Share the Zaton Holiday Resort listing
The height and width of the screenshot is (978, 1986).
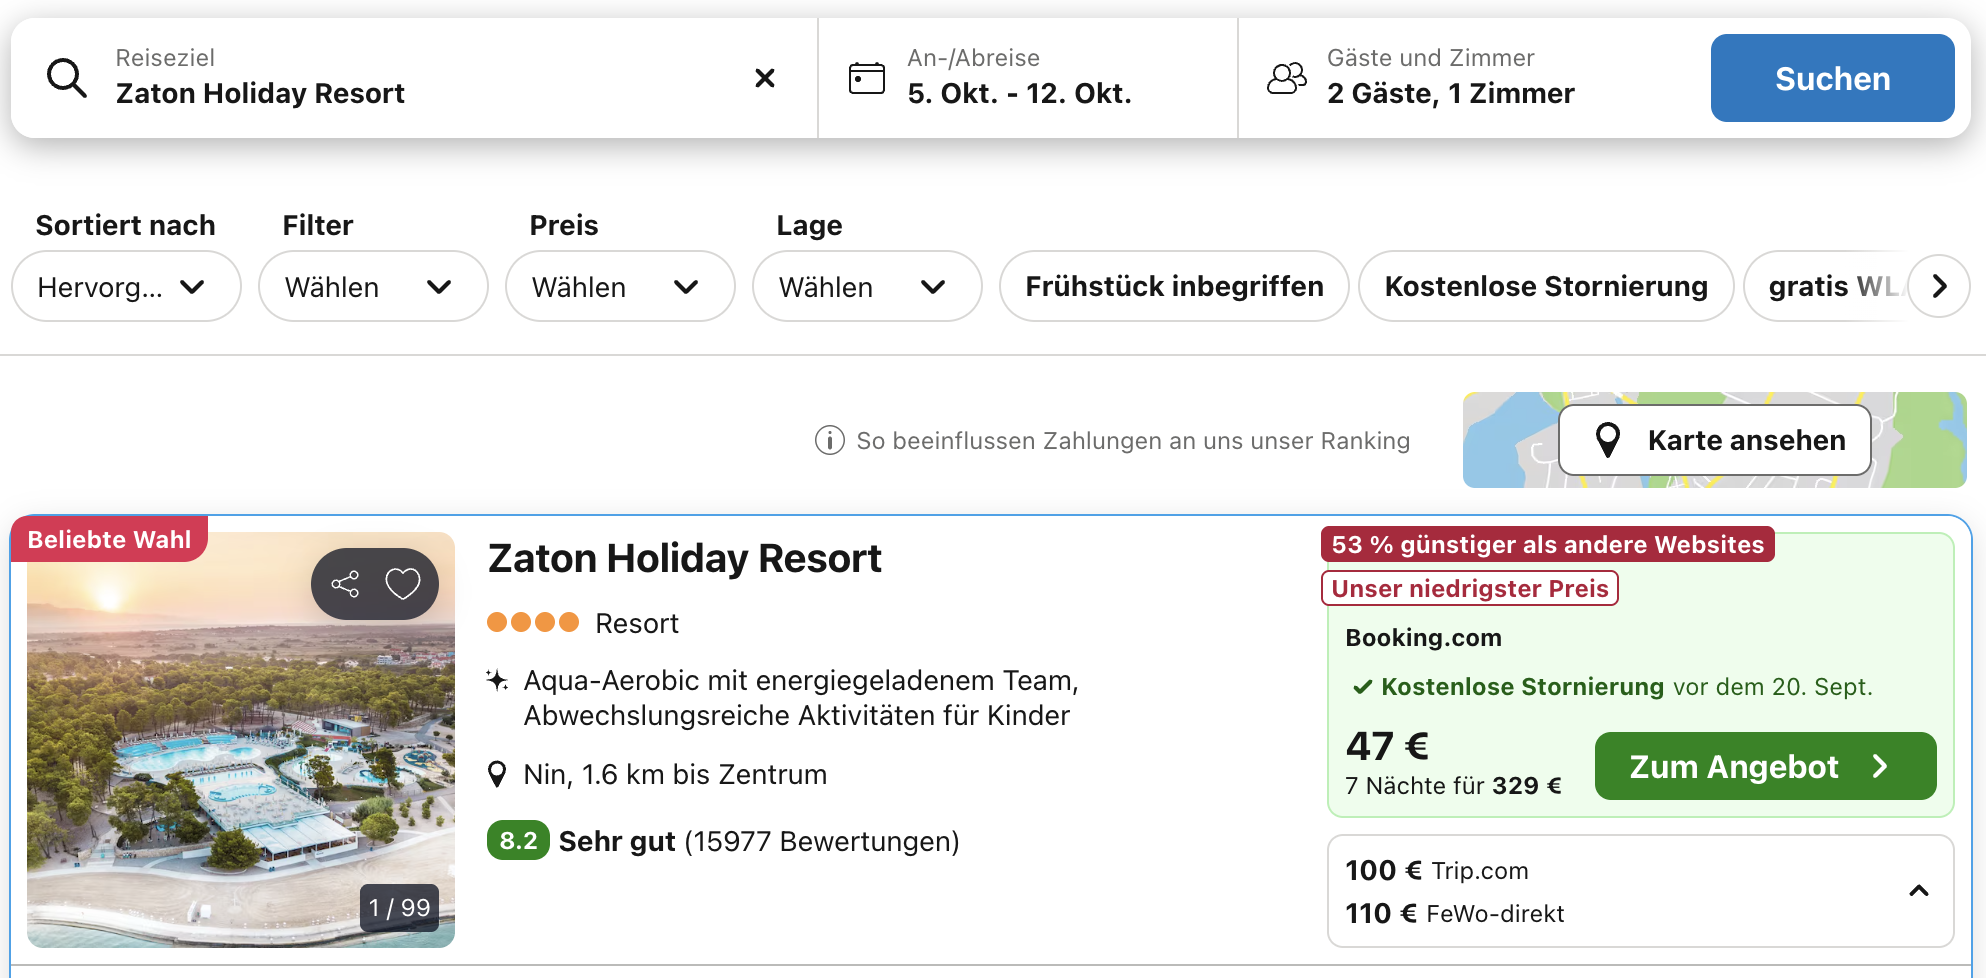tap(345, 584)
